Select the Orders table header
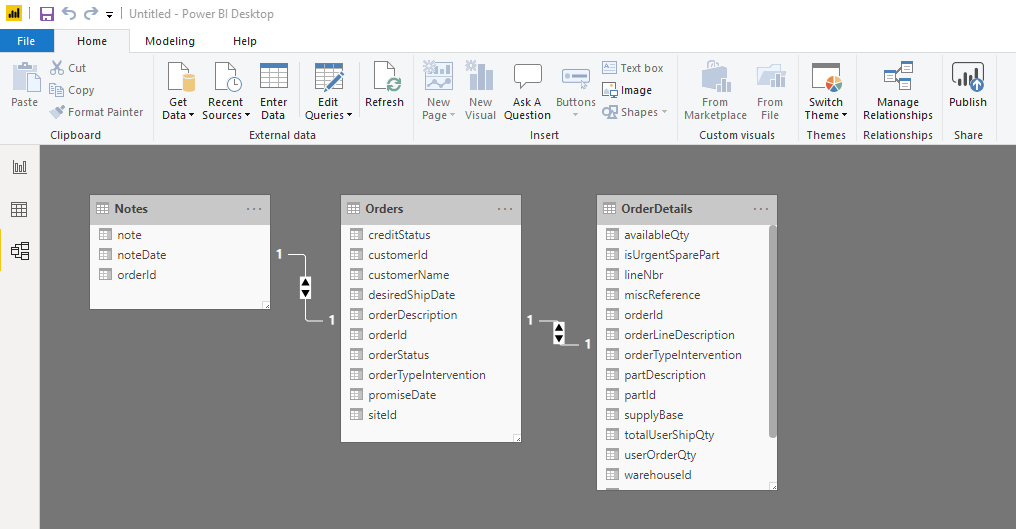 [431, 209]
